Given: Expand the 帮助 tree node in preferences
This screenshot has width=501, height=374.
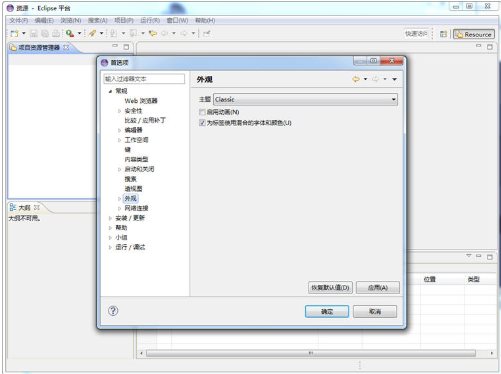Looking at the screenshot, I should pos(110,228).
